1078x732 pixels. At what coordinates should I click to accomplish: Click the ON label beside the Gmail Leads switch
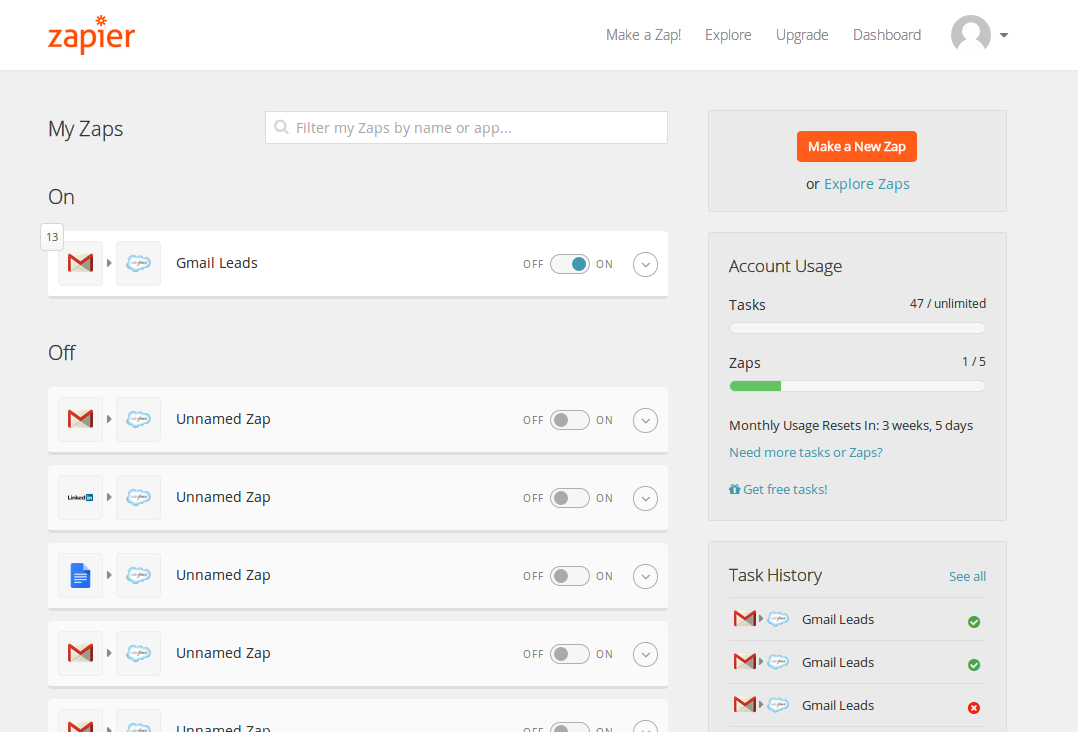604,264
